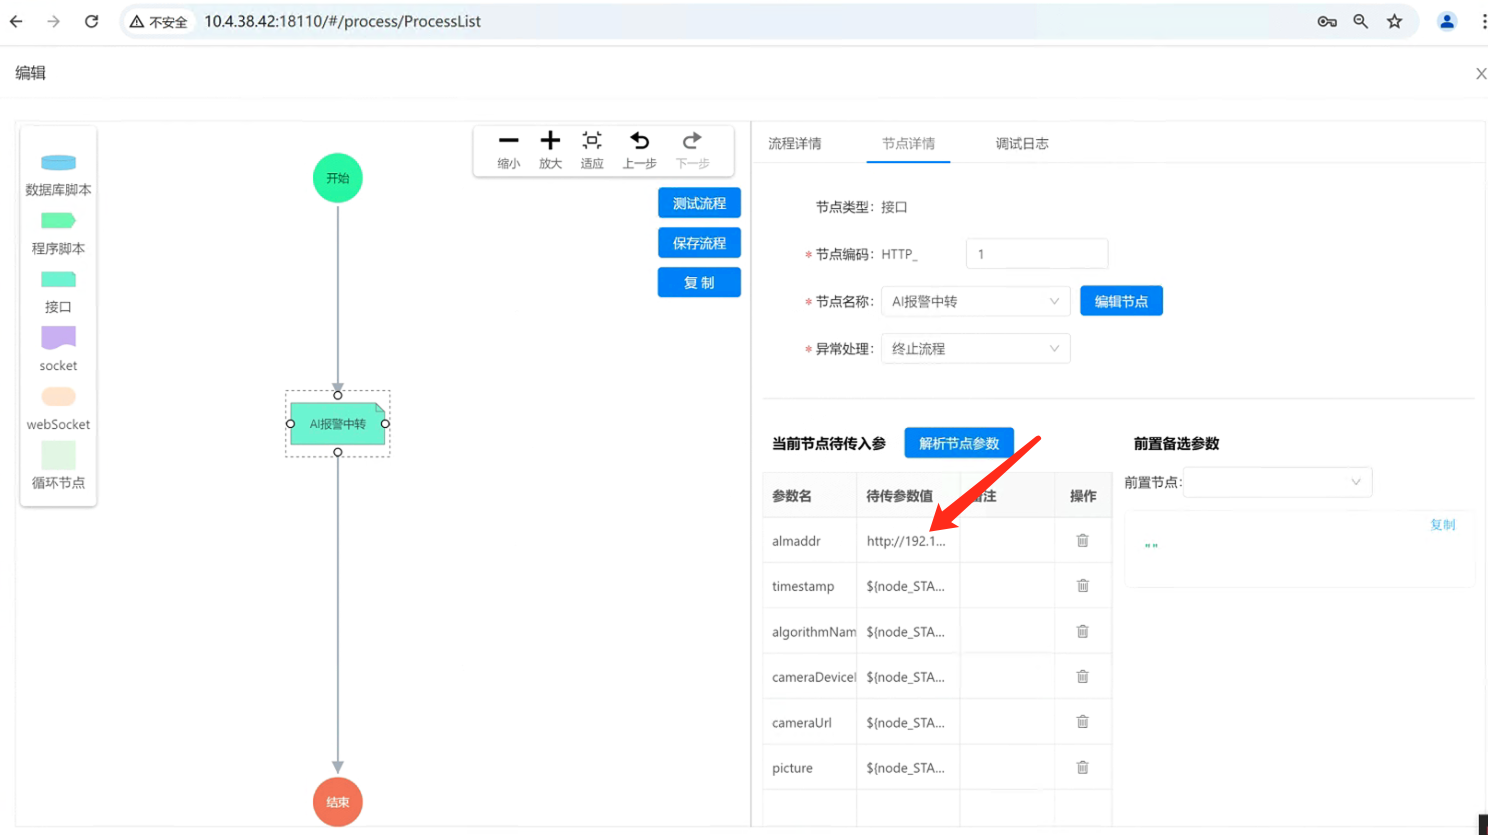This screenshot has height=835, width=1488.
Task: Select the 接口 node icon
Action: (58, 279)
